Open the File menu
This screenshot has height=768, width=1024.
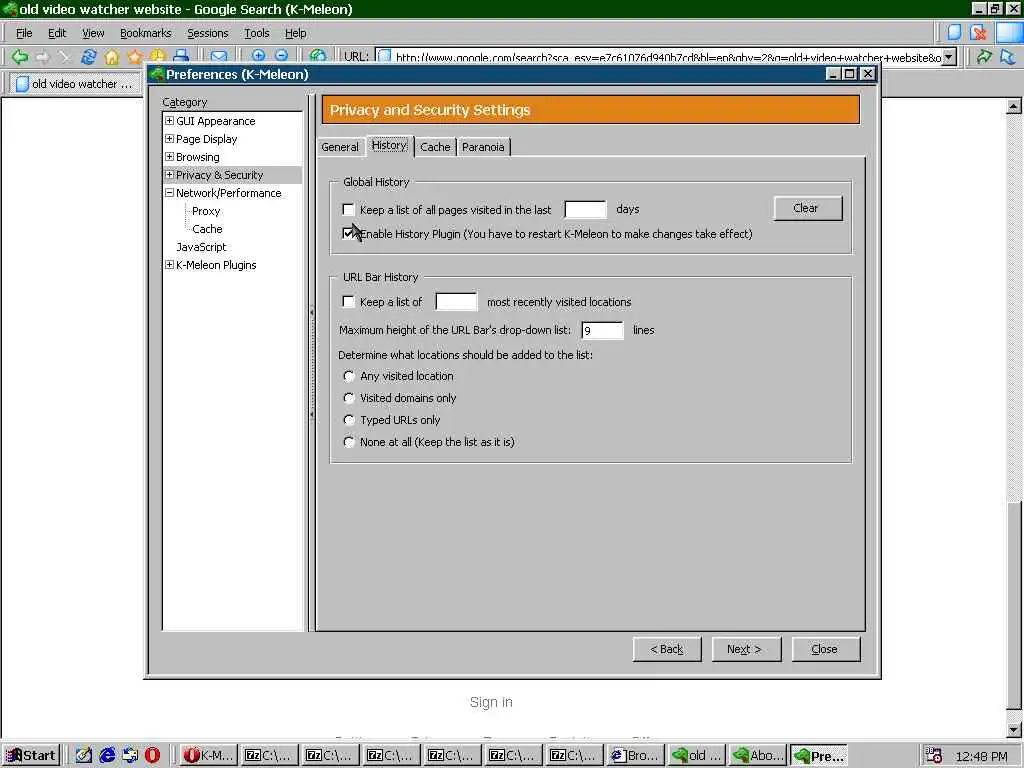[24, 33]
